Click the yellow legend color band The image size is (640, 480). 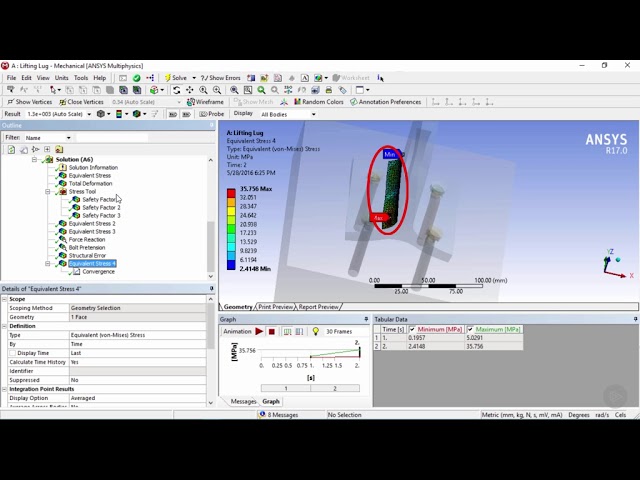click(x=231, y=211)
